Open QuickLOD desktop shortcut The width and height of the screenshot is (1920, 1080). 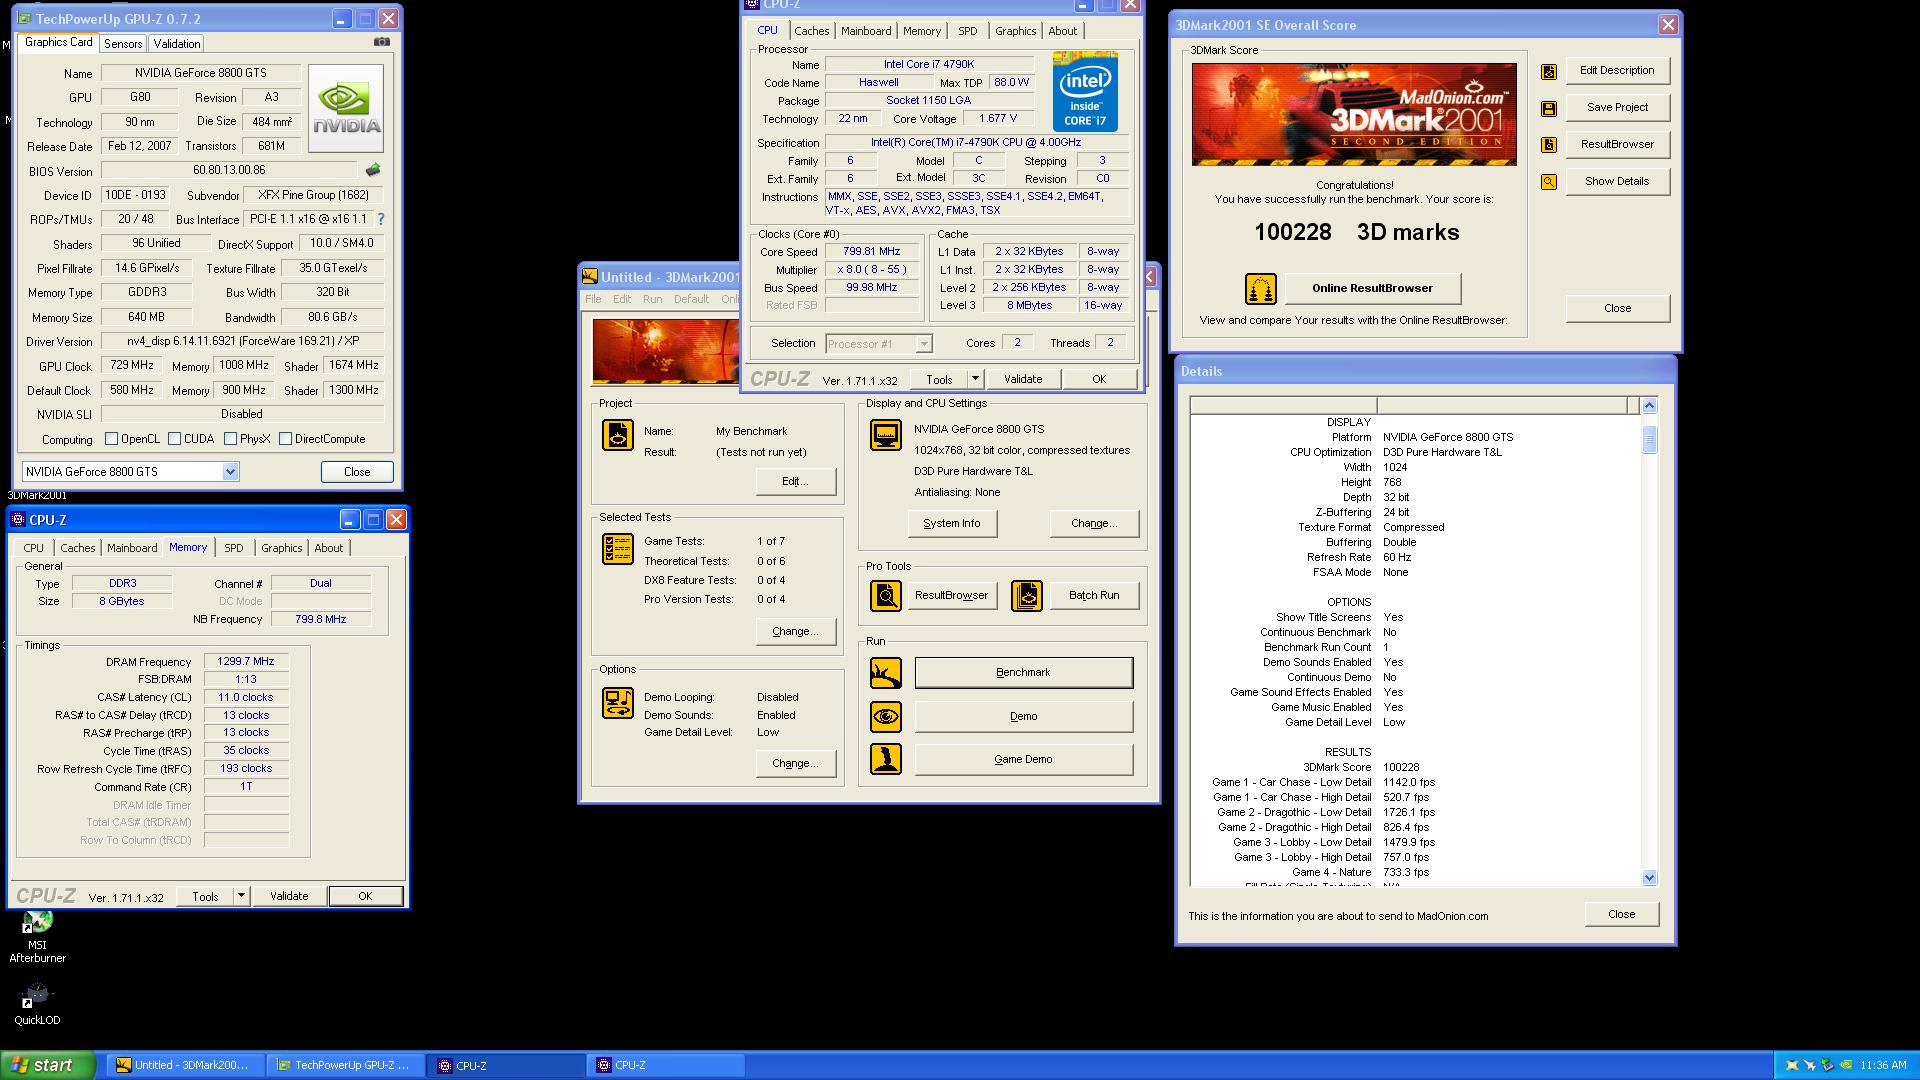pyautogui.click(x=37, y=1004)
